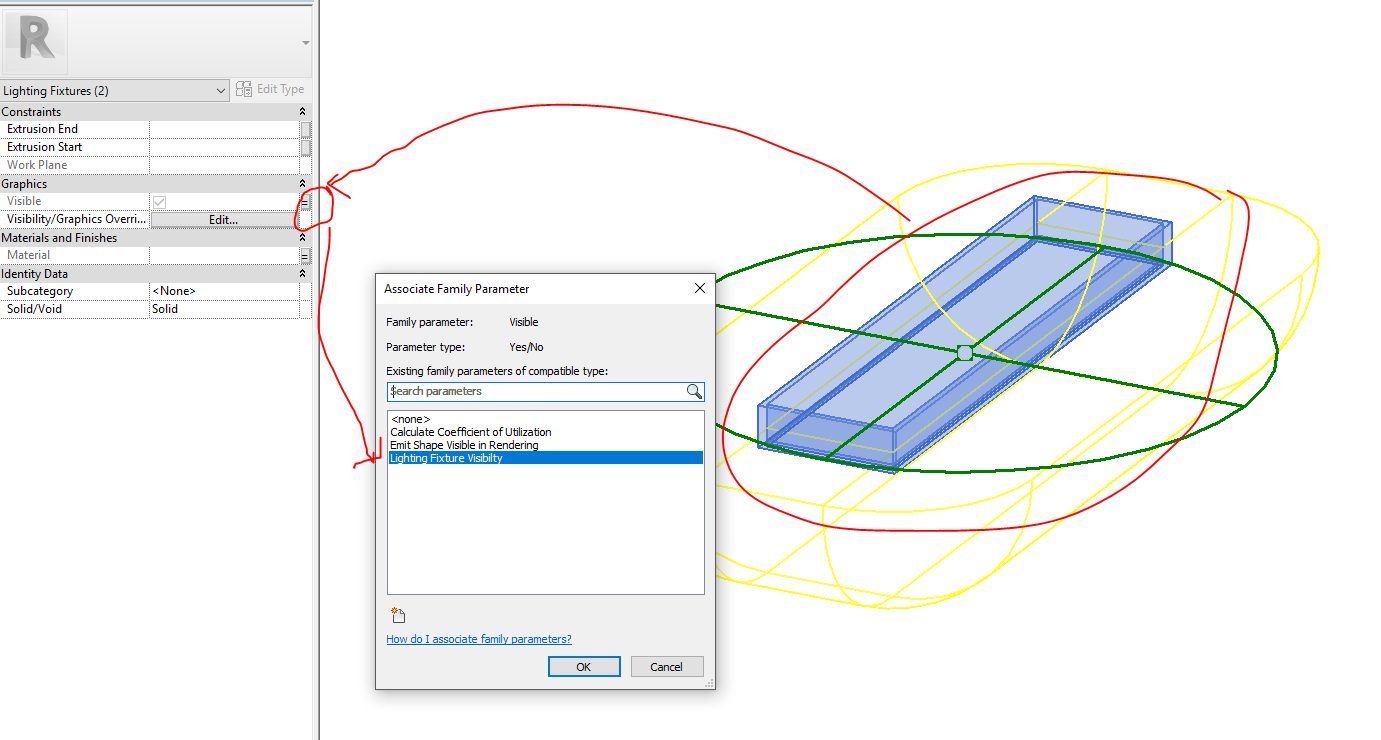Click the New parameter icon
Screen dimensions: 1381x740
coord(397,615)
